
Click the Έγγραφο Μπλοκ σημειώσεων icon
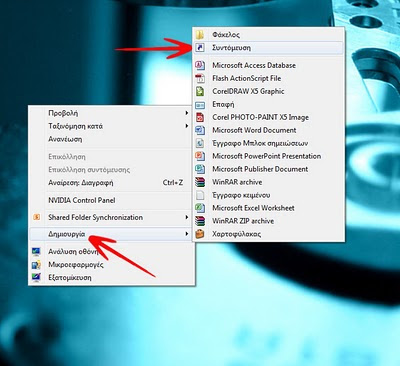200,143
